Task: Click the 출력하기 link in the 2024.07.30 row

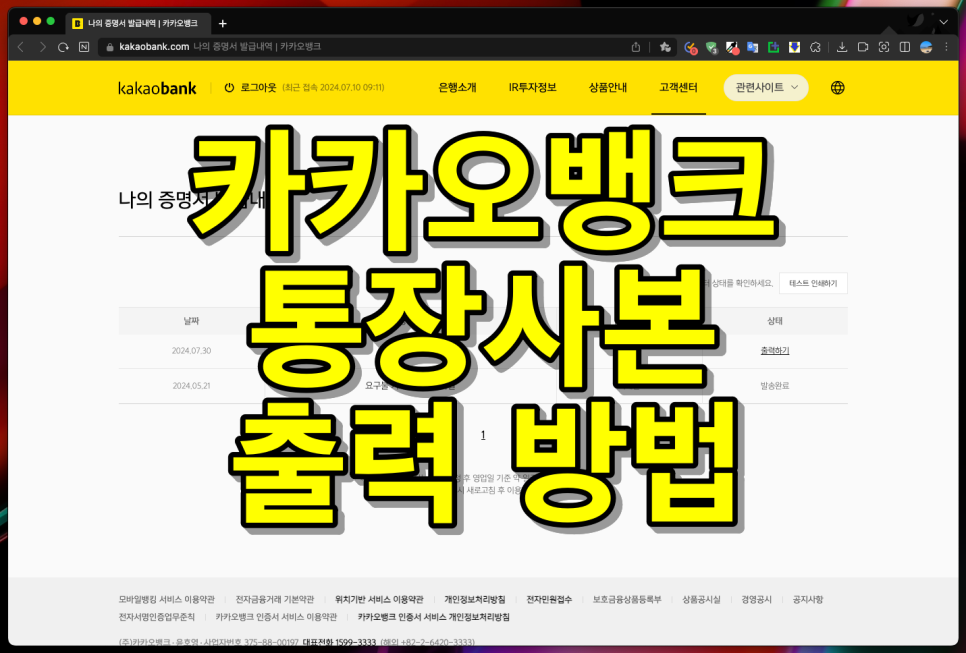Action: 774,351
